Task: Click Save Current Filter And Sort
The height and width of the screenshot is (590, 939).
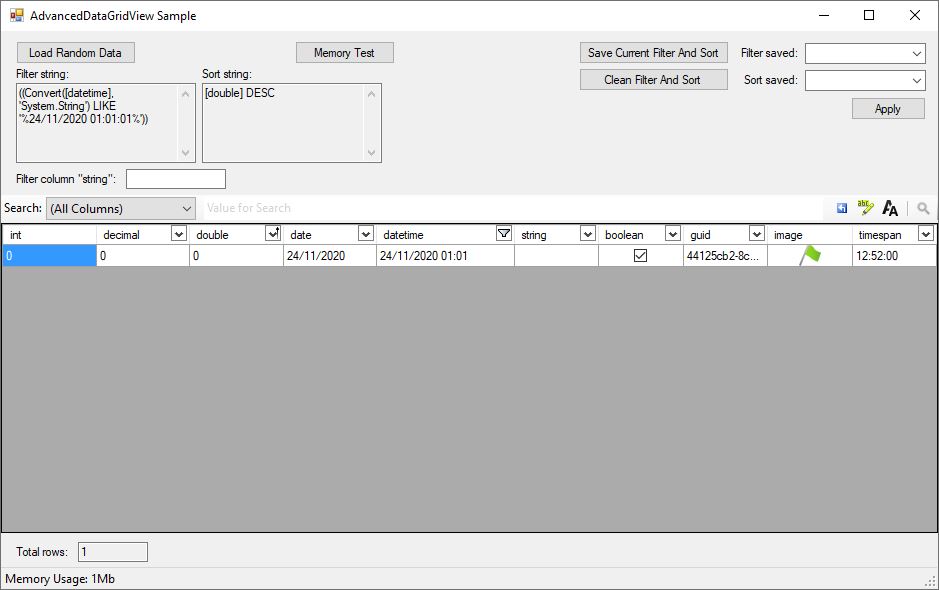Action: coord(653,52)
